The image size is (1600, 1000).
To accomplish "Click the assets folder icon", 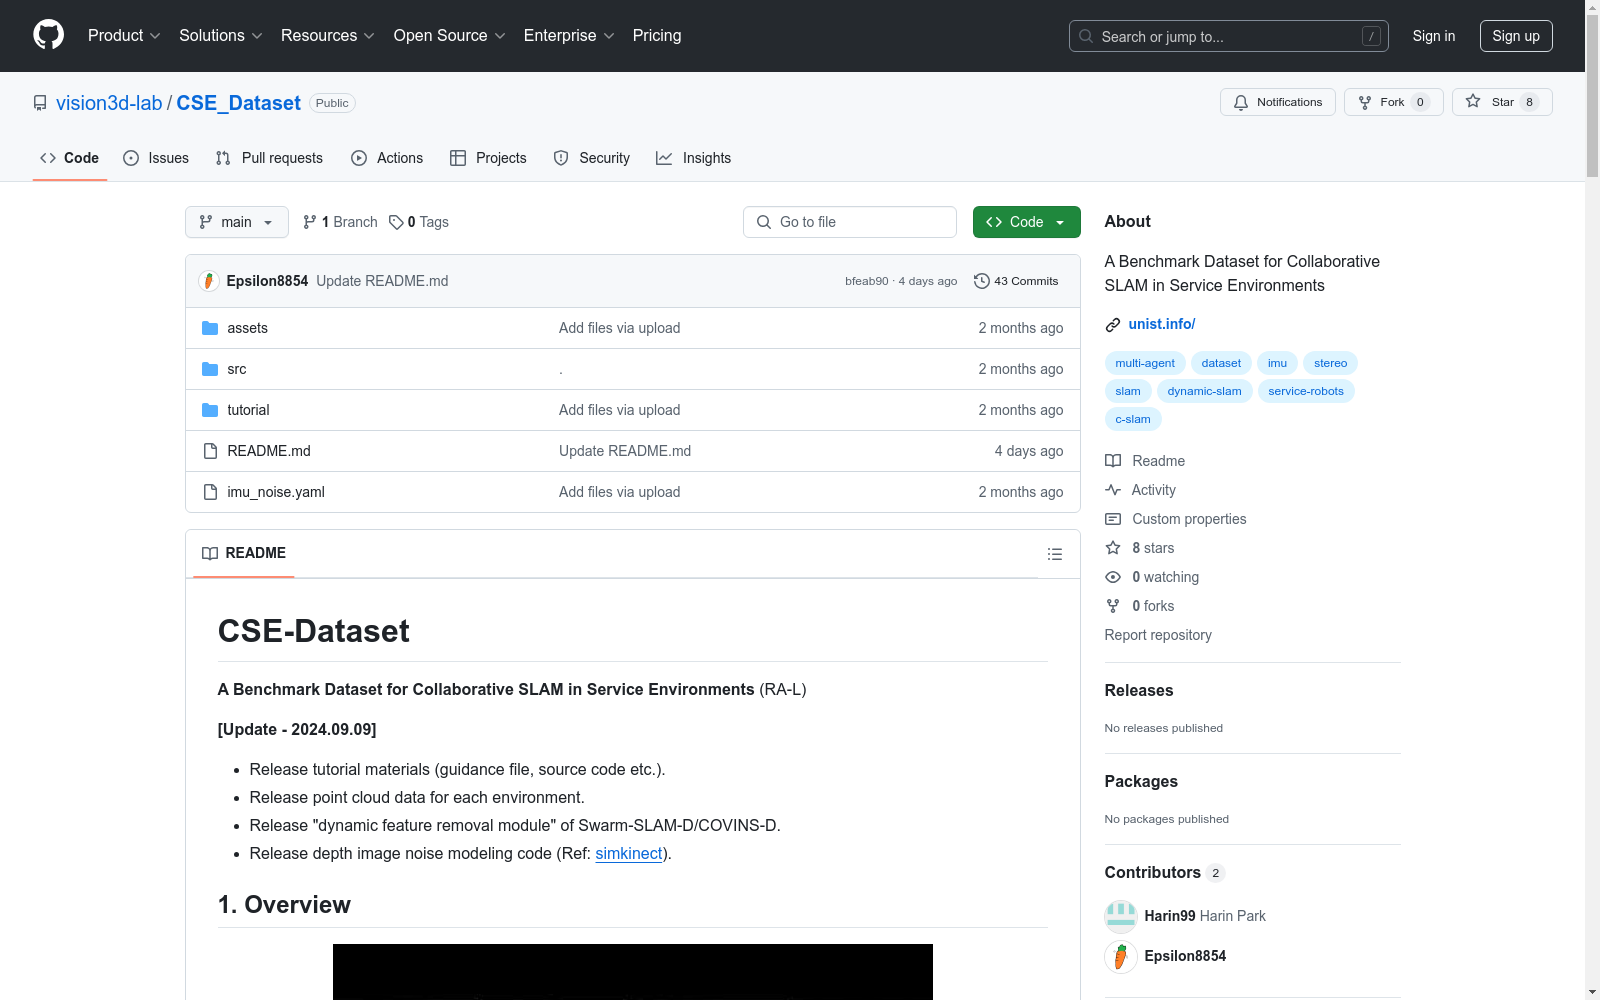I will [210, 328].
